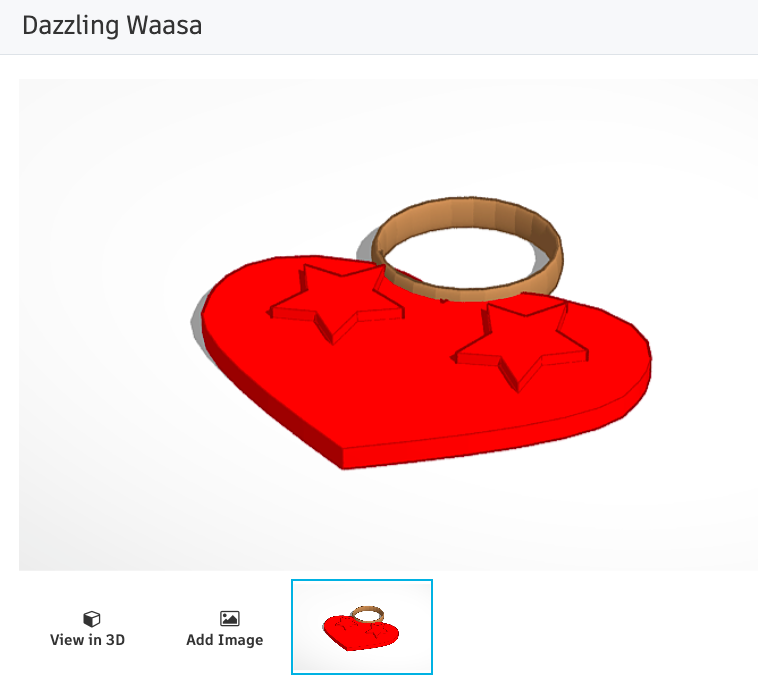Click the left star on the heart
Screen dimensions: 758x700
(336, 302)
